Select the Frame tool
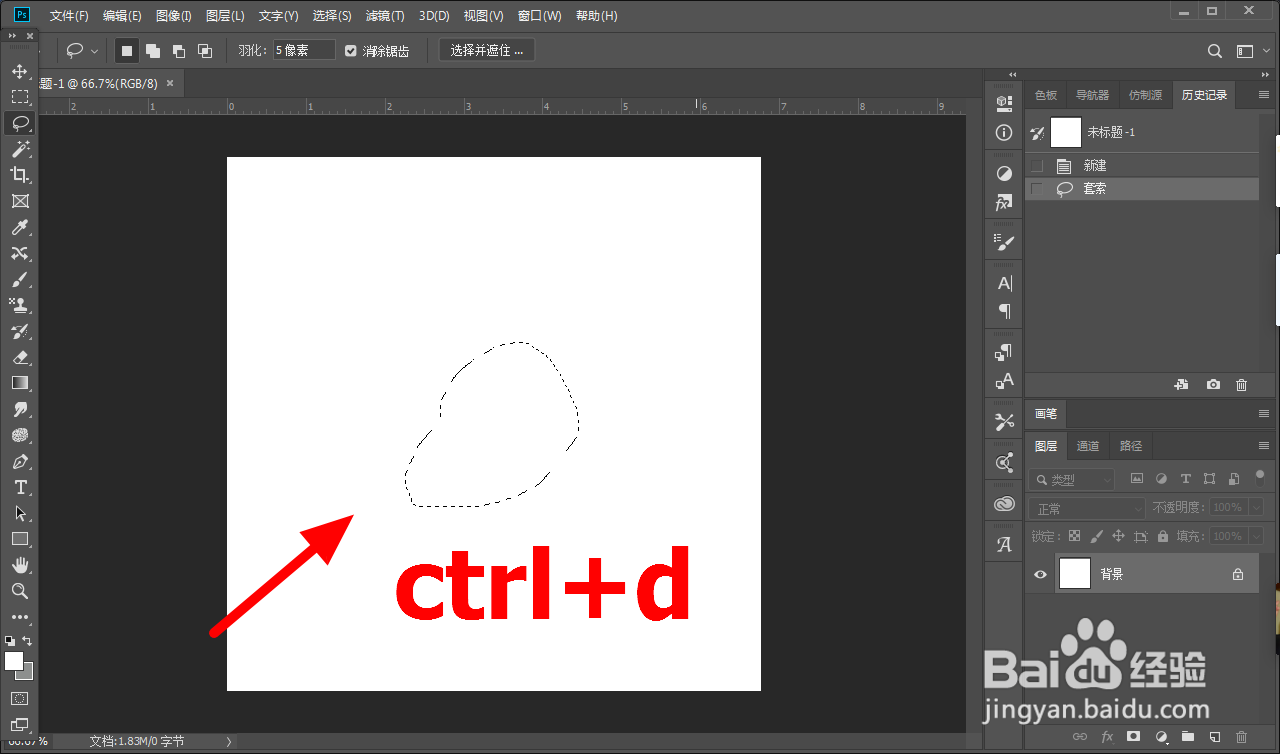The image size is (1280, 754). (20, 201)
